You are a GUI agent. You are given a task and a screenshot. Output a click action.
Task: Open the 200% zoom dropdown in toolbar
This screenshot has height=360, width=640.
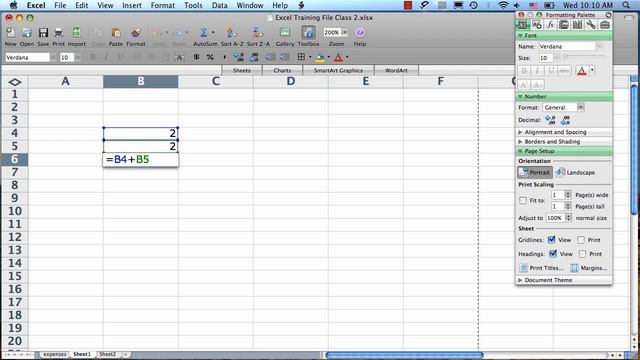click(x=344, y=32)
